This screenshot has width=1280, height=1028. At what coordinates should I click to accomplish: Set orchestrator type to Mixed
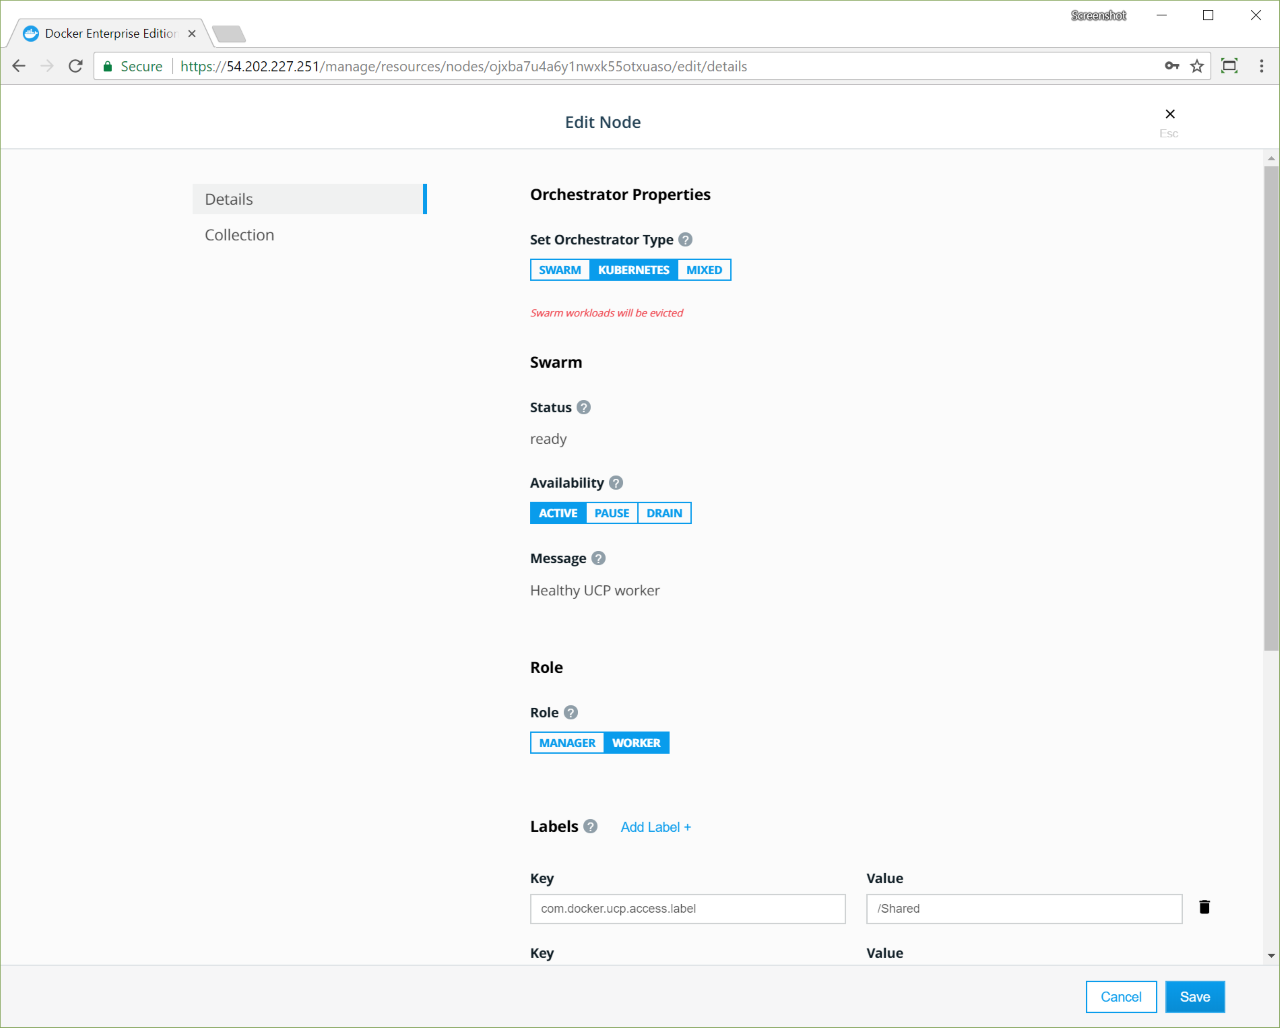coord(704,270)
